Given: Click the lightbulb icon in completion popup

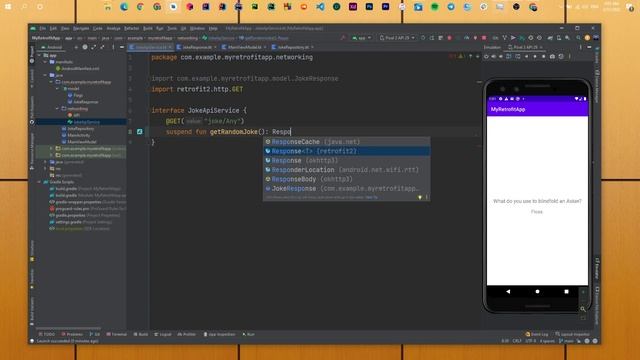Looking at the screenshot, I should (x=420, y=198).
